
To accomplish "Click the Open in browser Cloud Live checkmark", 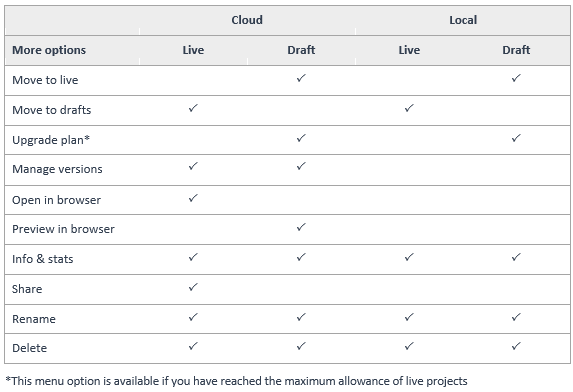I will [x=193, y=198].
